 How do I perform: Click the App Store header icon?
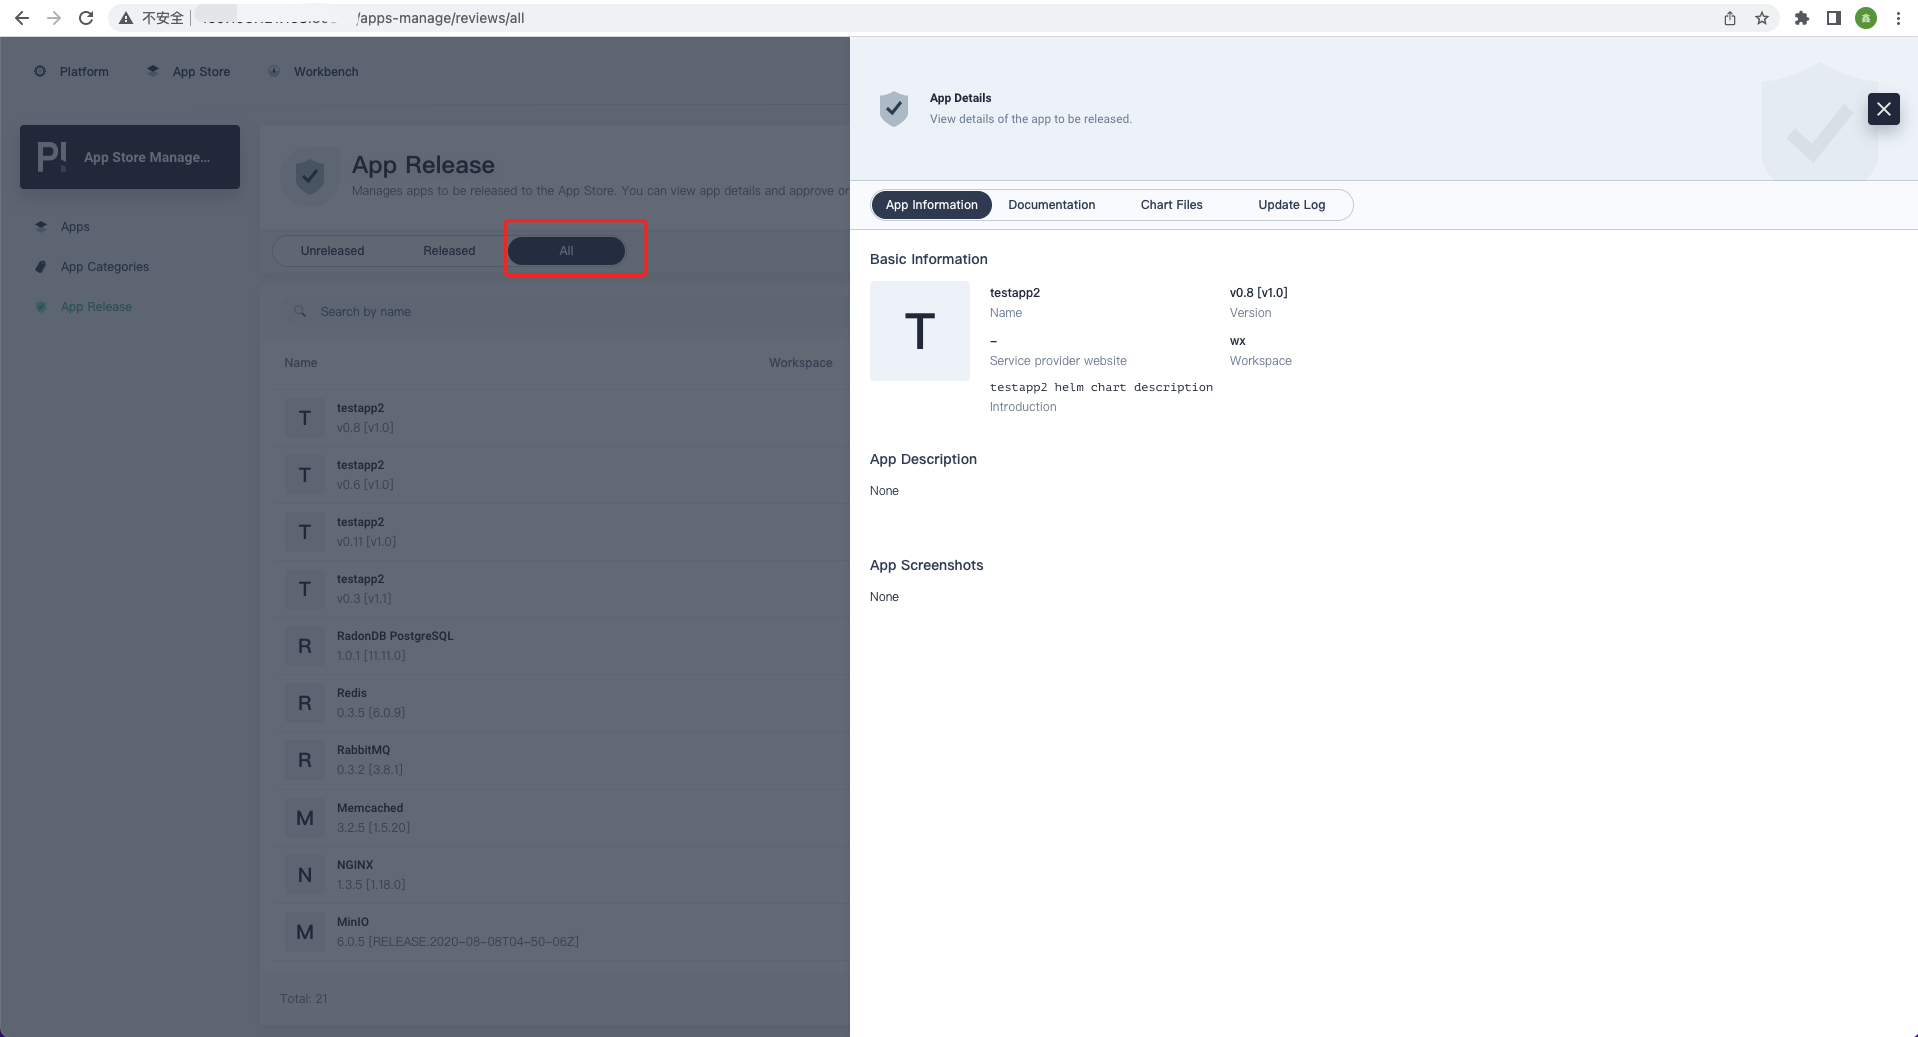[153, 71]
